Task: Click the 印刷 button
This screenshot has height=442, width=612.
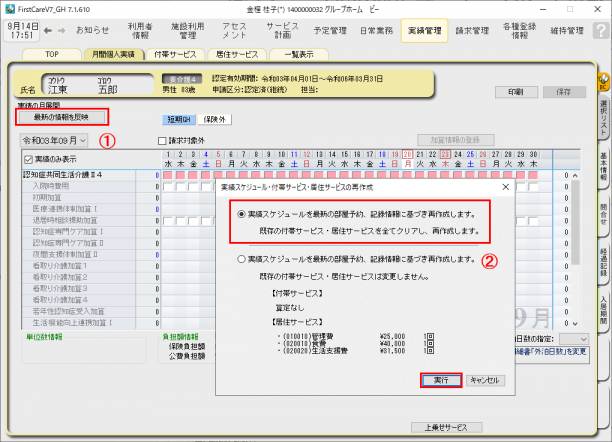Action: click(x=515, y=91)
